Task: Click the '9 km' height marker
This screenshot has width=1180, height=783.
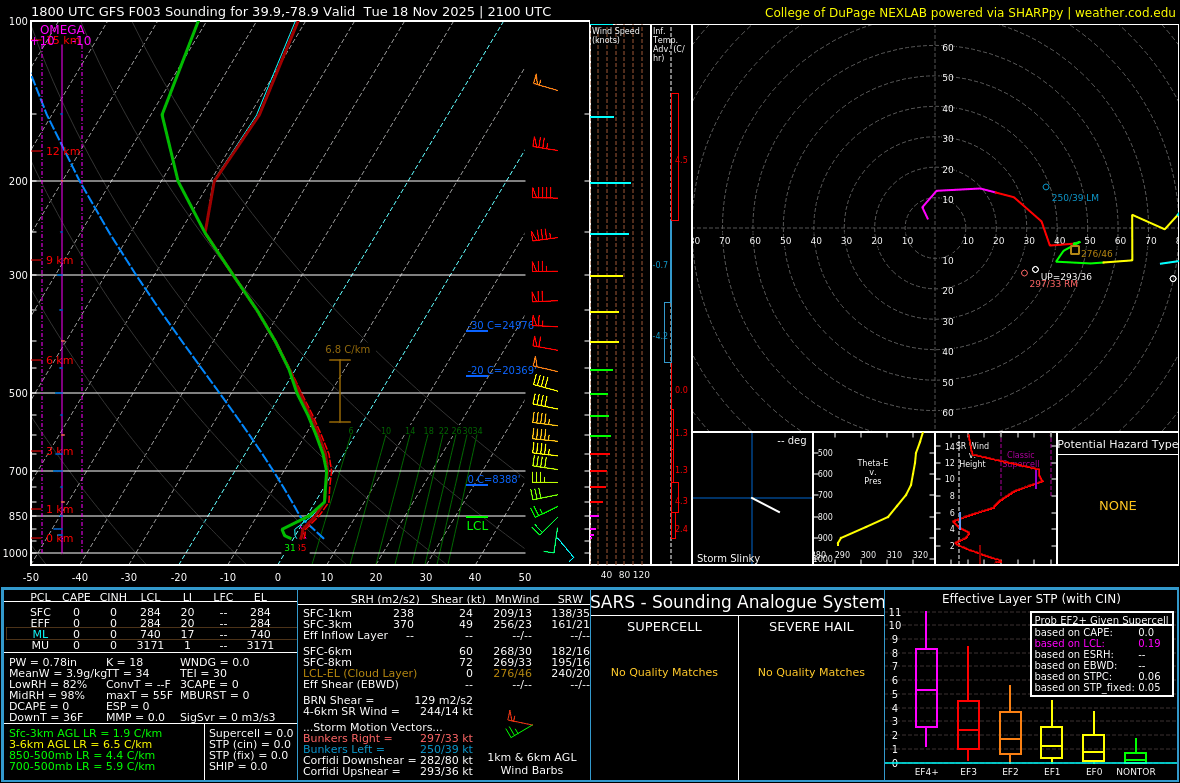Action: [x=59, y=260]
